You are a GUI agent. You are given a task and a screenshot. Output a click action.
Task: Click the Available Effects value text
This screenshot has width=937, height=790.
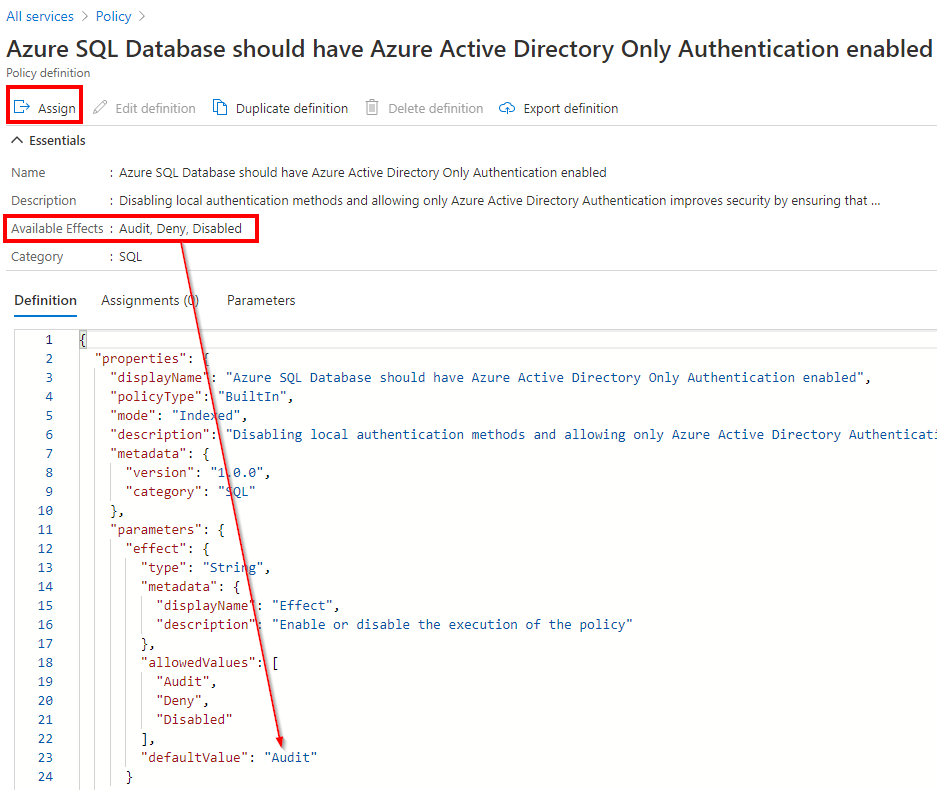tap(180, 228)
